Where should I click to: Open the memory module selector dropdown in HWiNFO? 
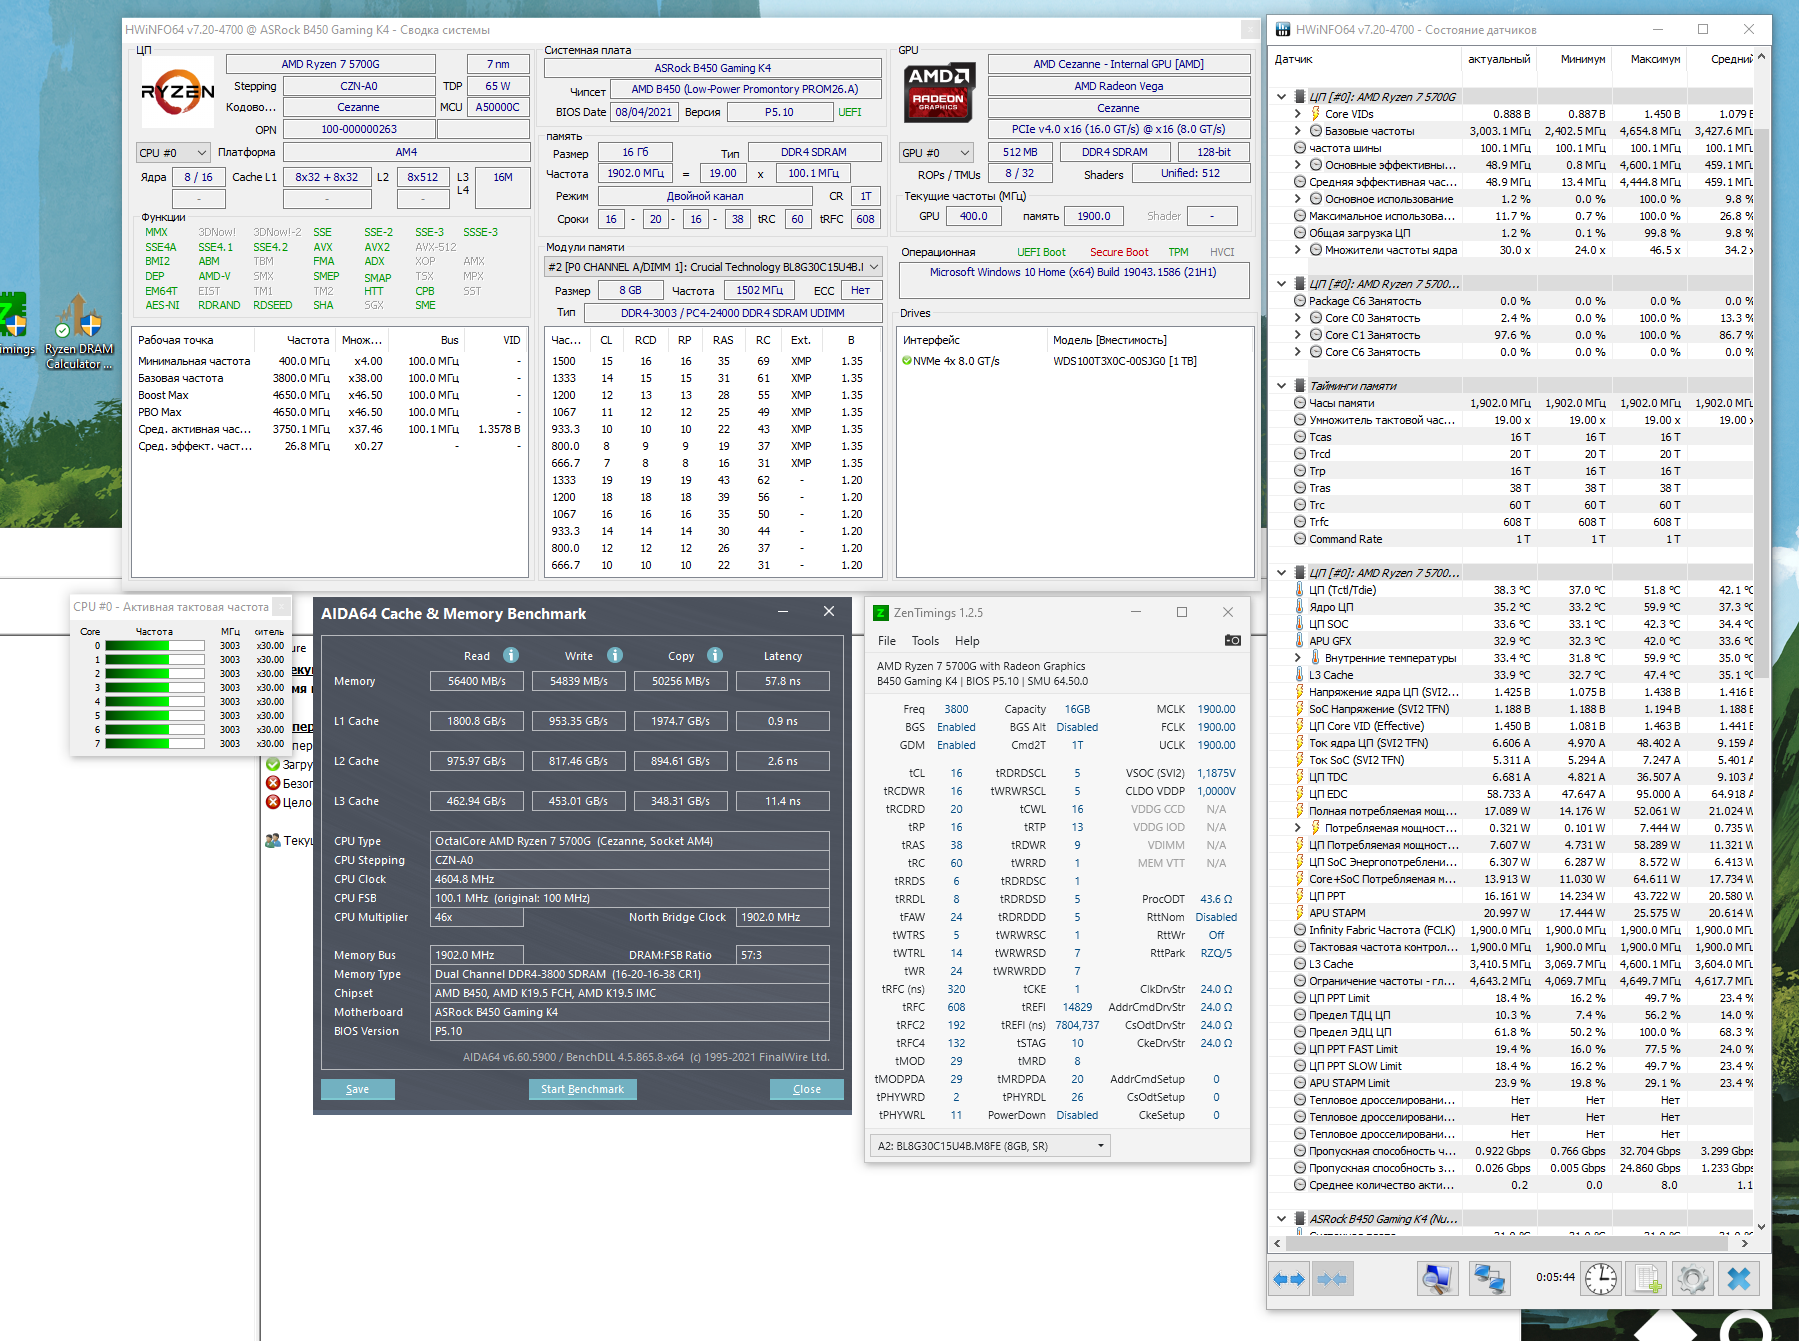(x=714, y=267)
